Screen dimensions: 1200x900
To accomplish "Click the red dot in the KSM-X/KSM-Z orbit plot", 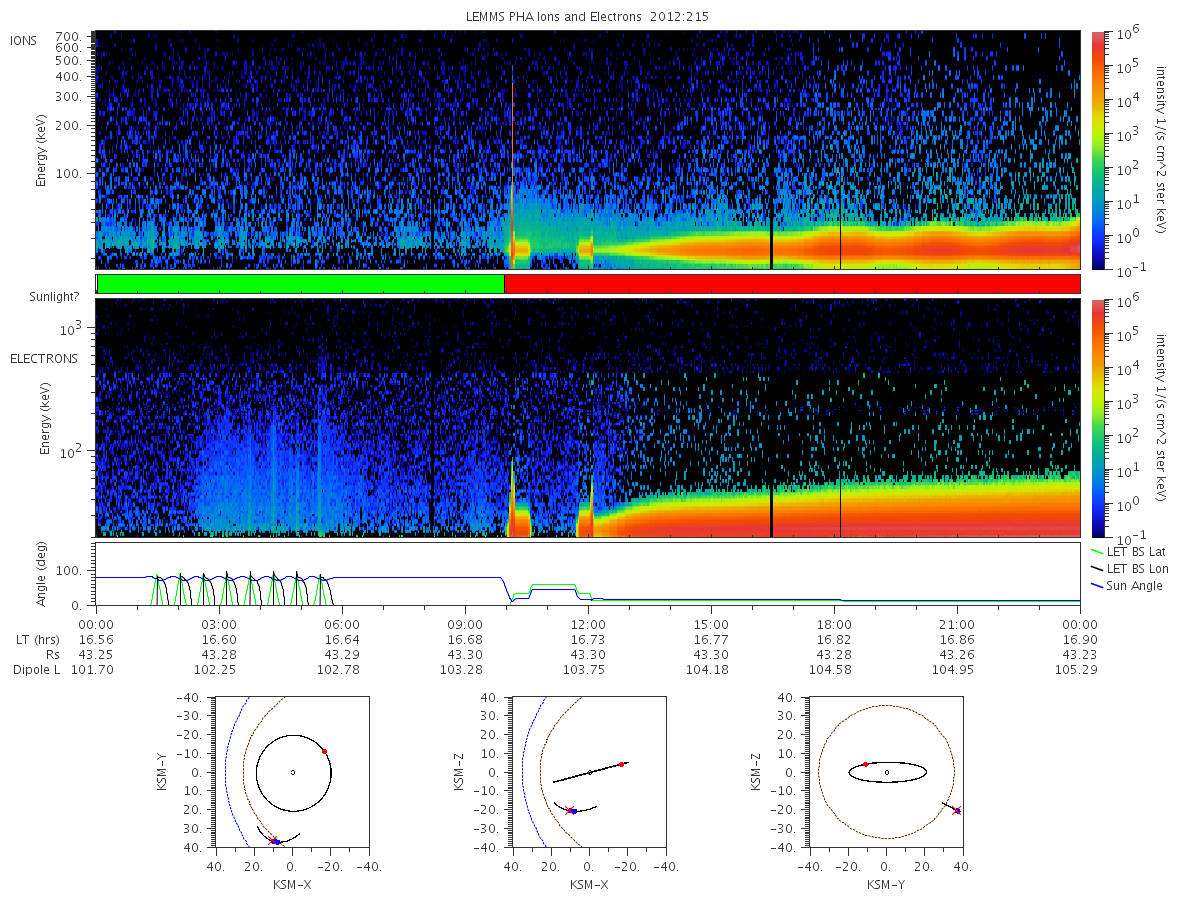I will point(621,764).
